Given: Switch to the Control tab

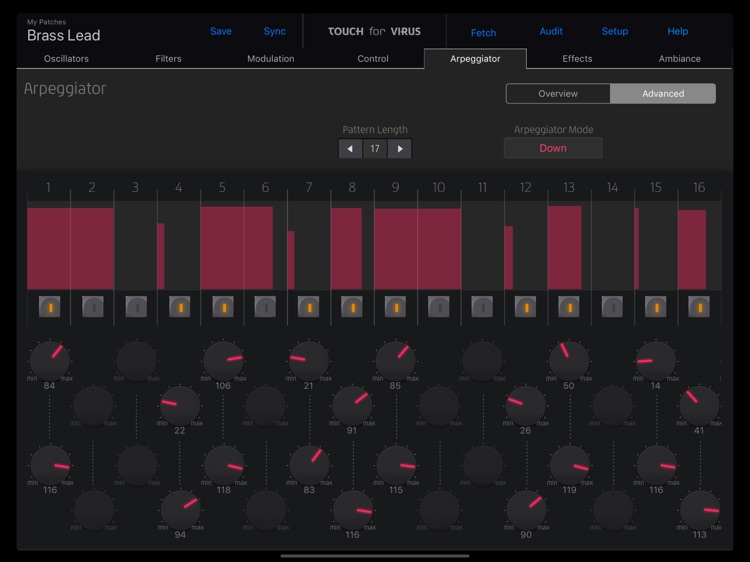Looking at the screenshot, I should tap(373, 59).
